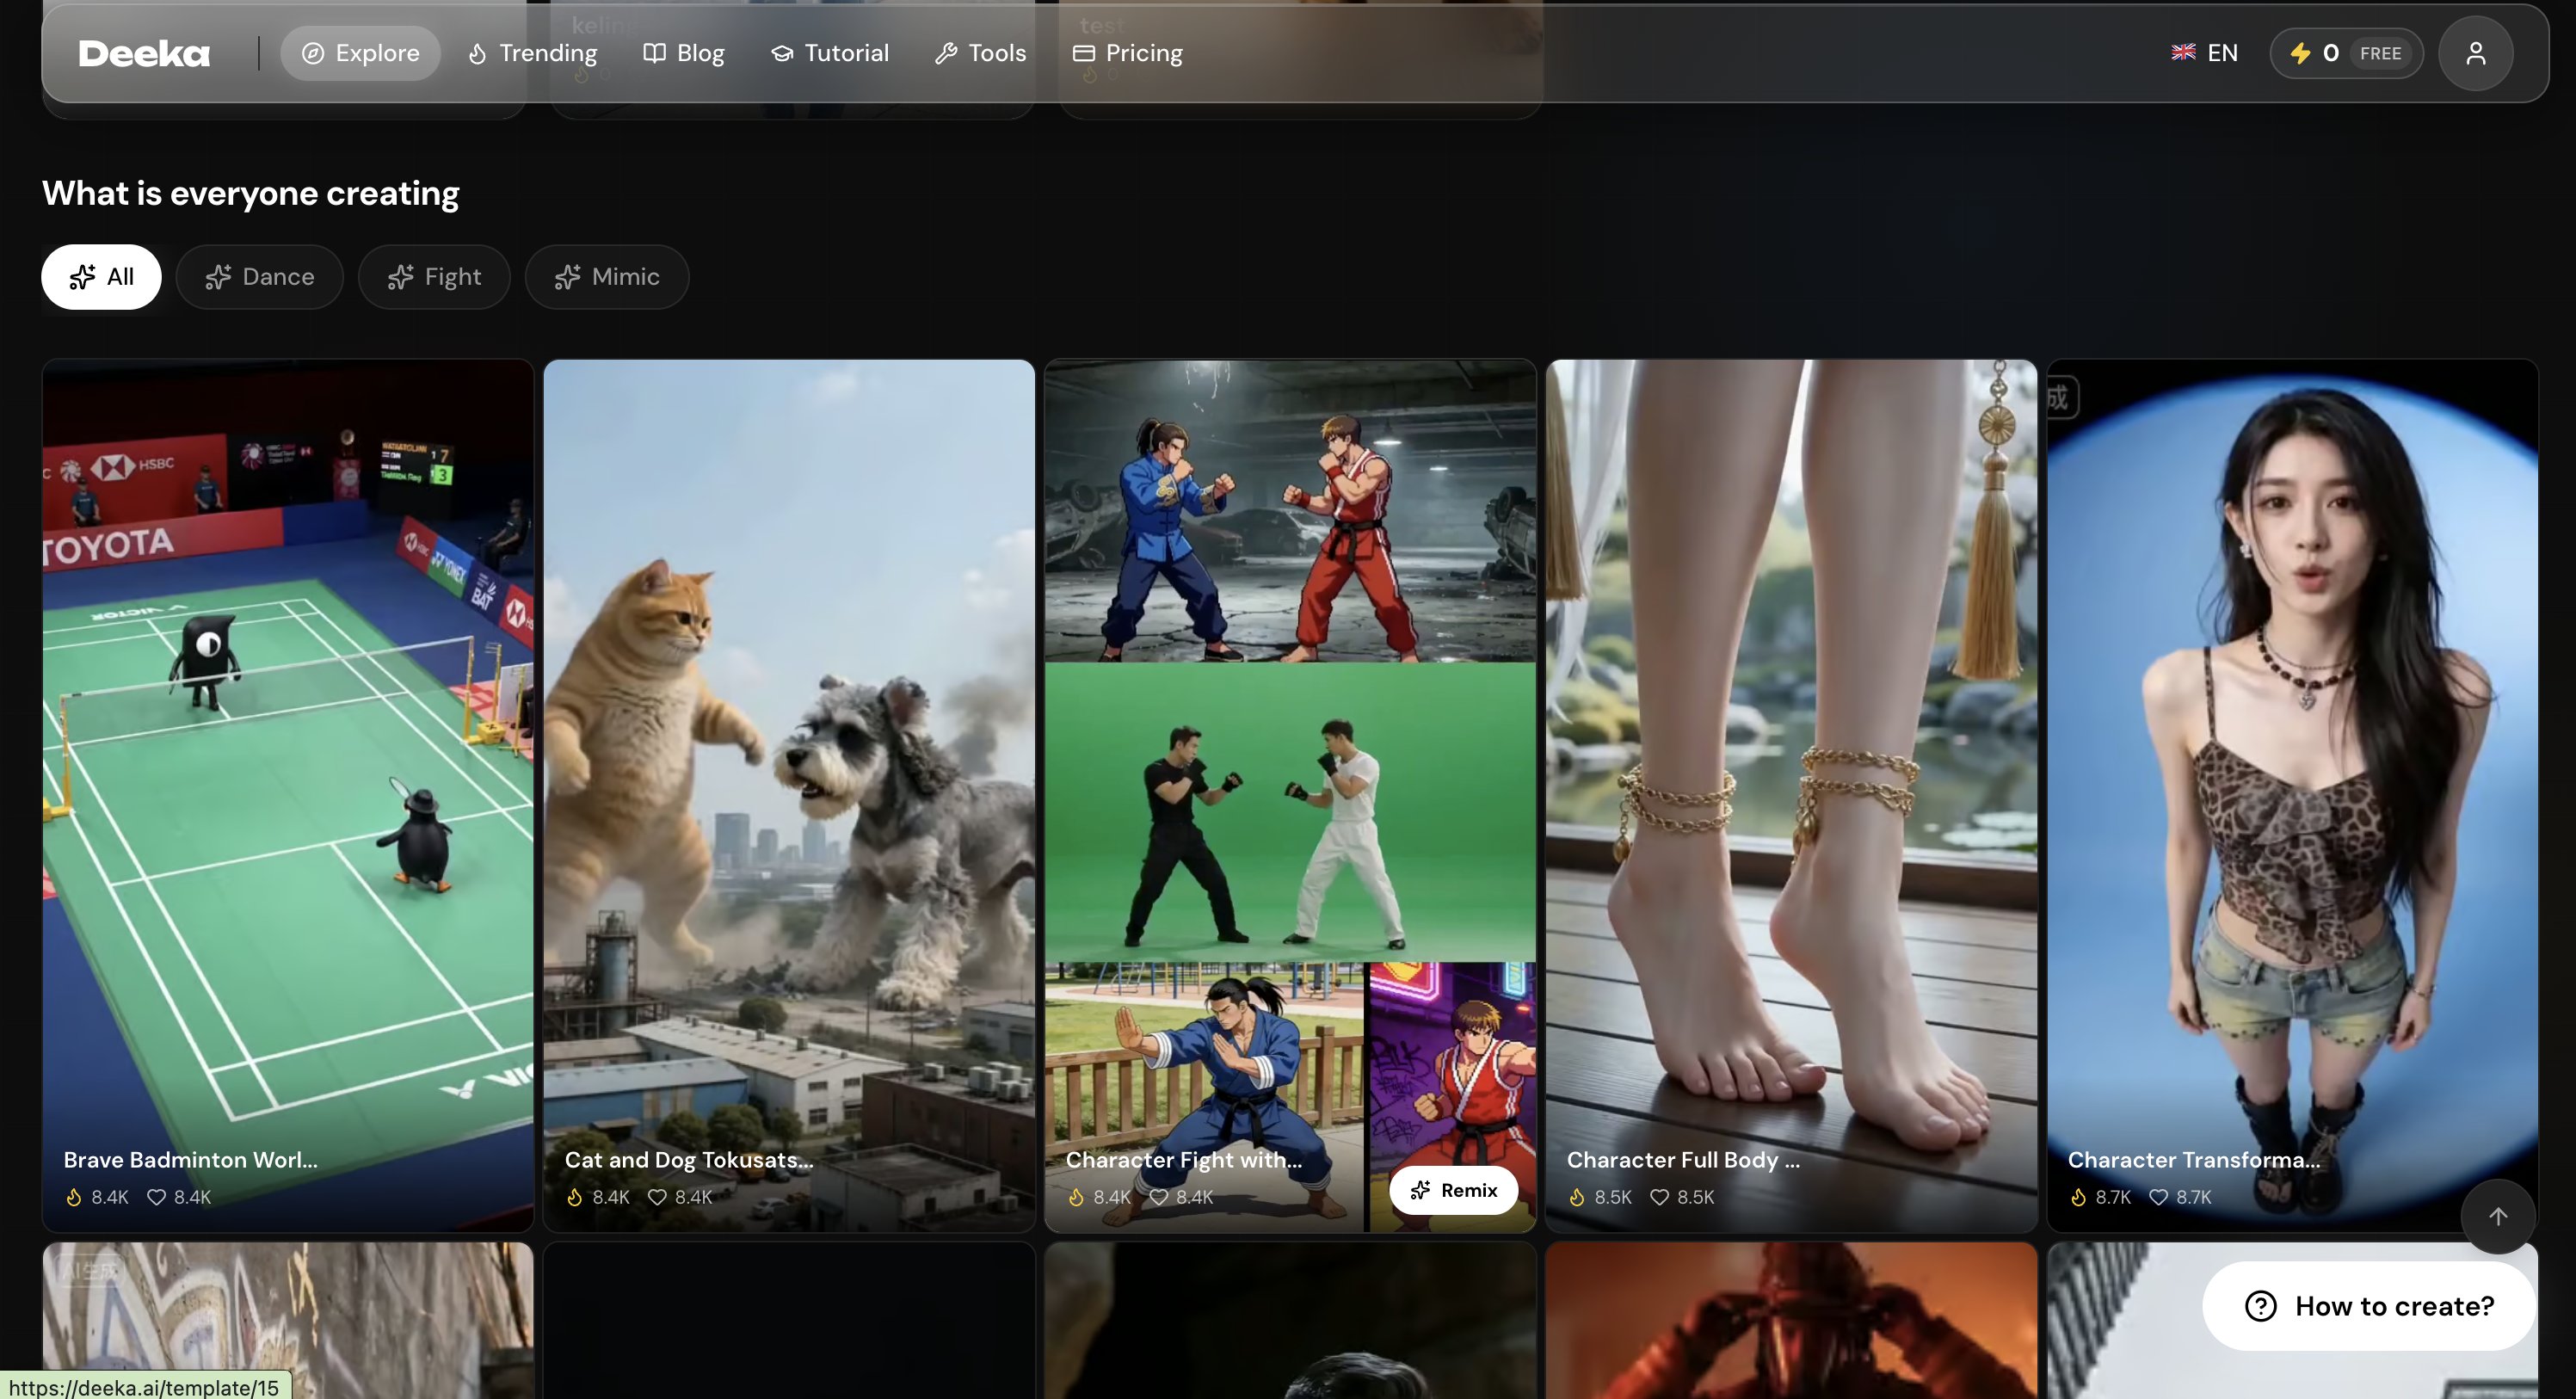The image size is (2576, 1399).
Task: Open the Tools menu
Action: pyautogui.click(x=980, y=53)
